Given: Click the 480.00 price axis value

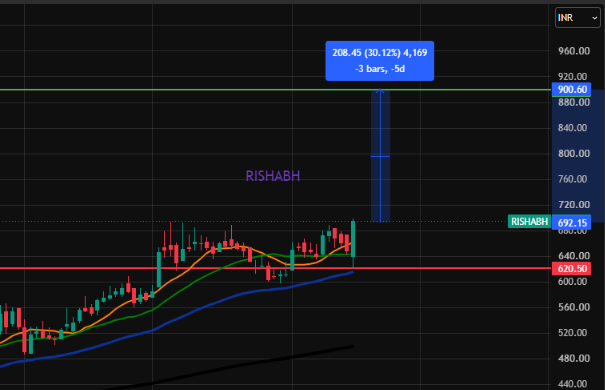Looking at the screenshot, I should (574, 358).
